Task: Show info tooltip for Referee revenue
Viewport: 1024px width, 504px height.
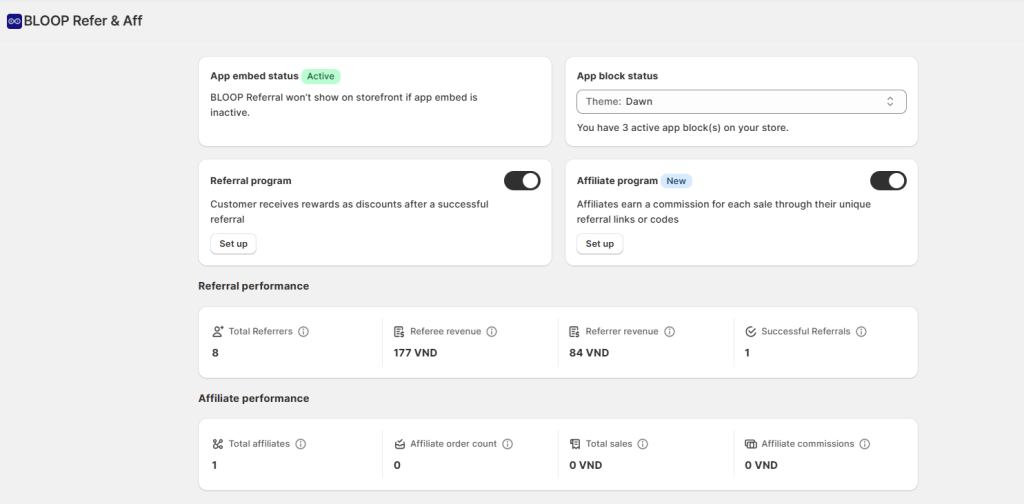Action: click(x=492, y=332)
